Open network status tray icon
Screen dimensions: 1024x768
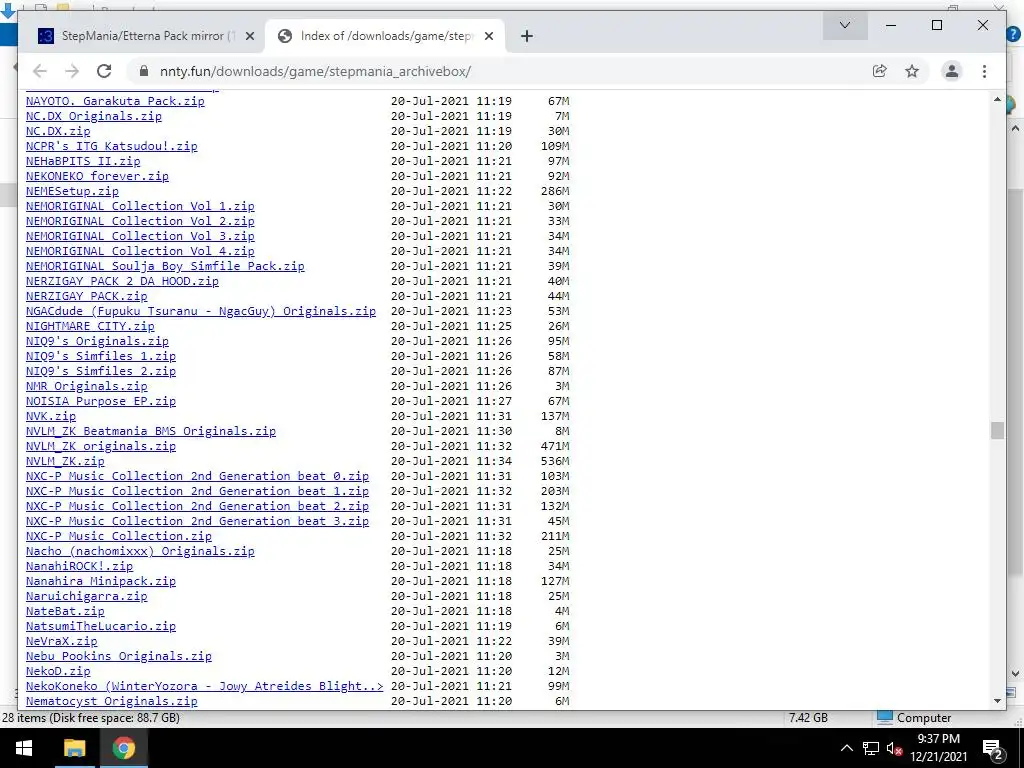point(871,748)
